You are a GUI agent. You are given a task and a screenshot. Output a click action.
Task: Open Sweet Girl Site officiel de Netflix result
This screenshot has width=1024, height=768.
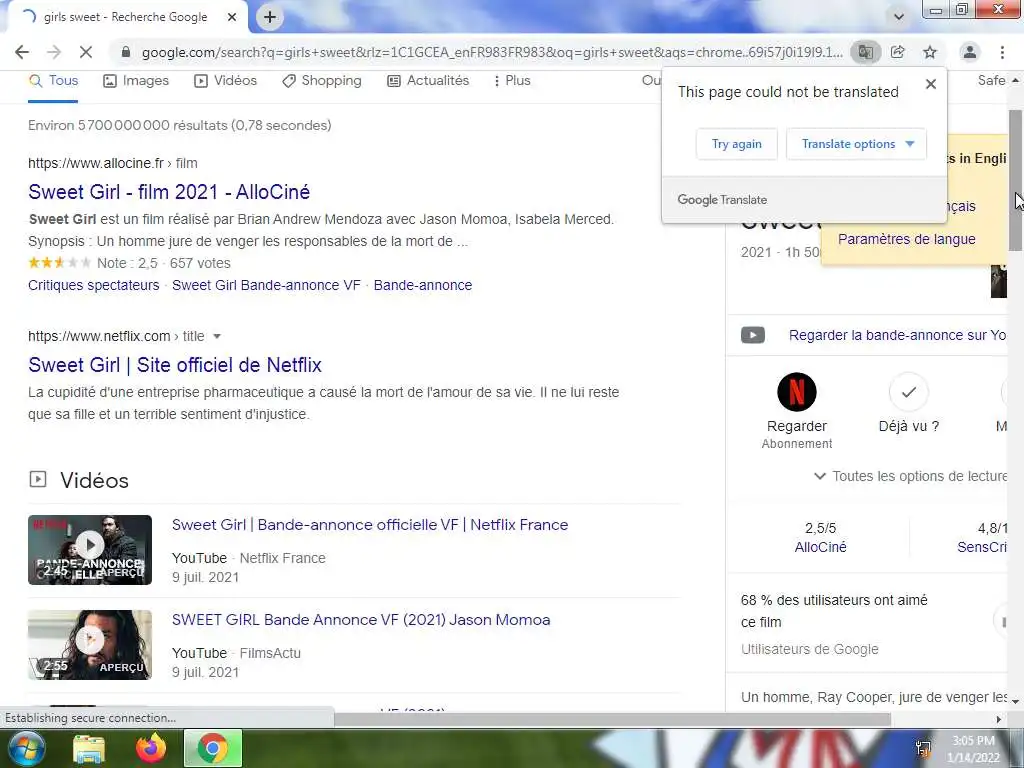pyautogui.click(x=175, y=364)
